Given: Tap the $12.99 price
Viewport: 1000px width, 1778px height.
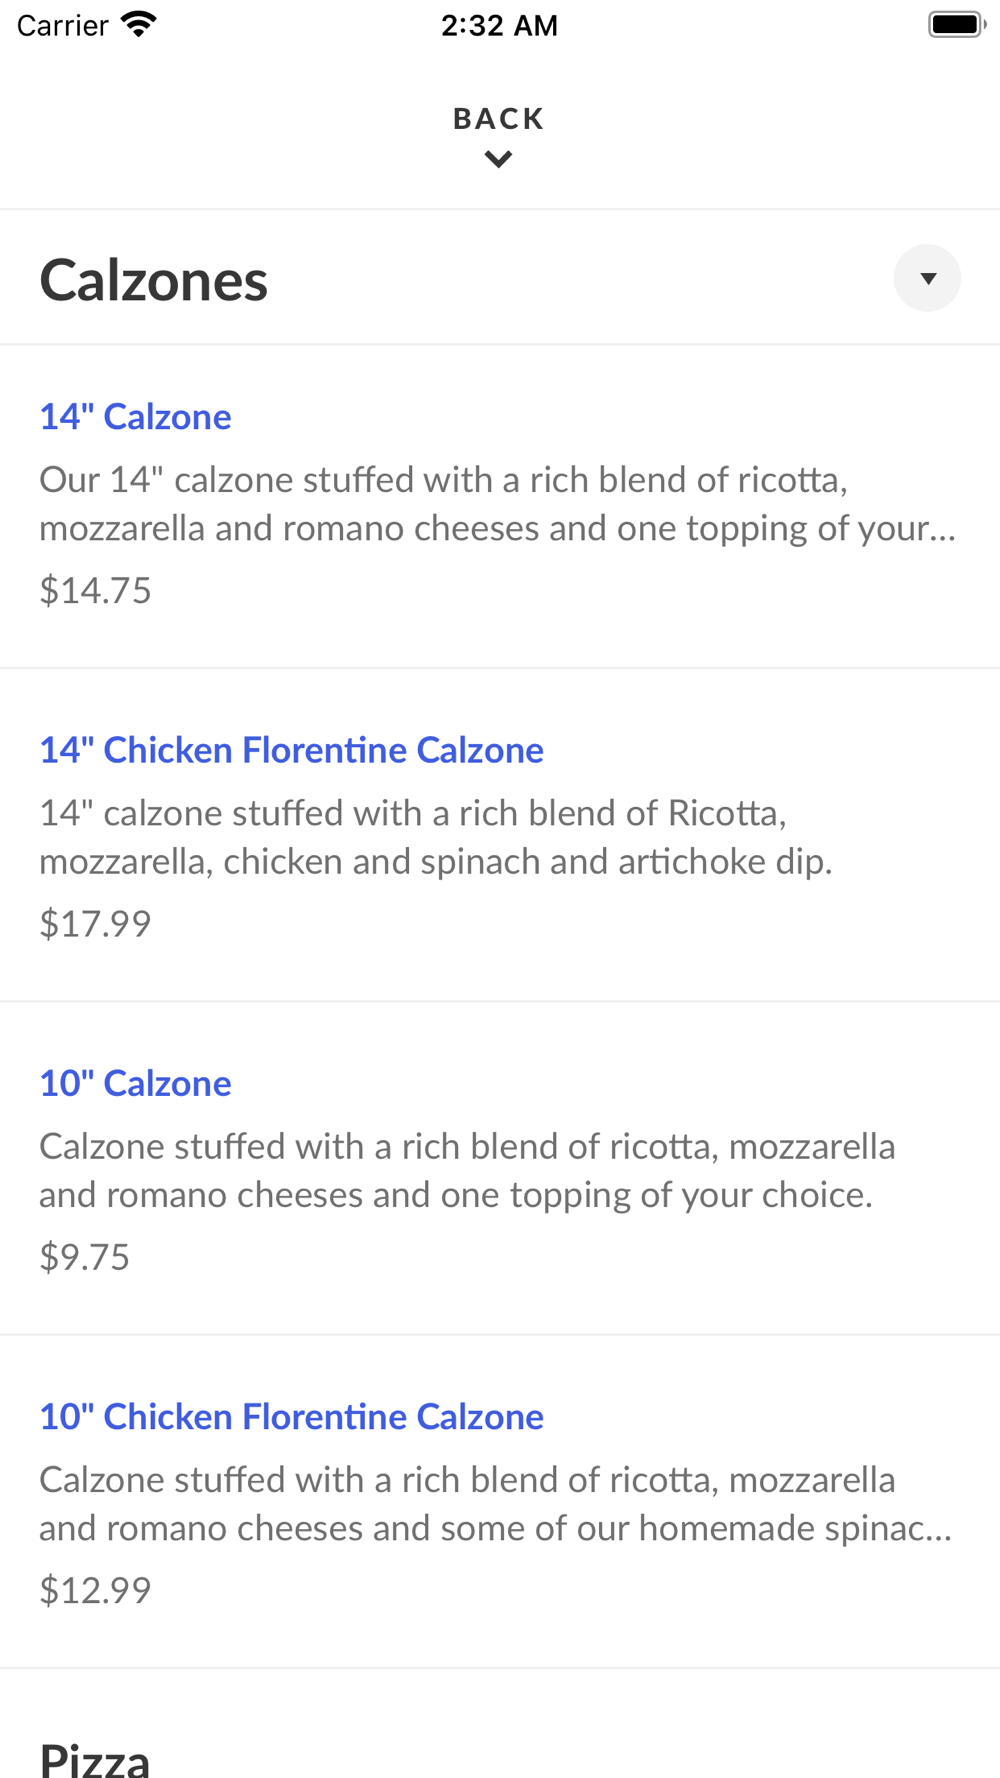Looking at the screenshot, I should pos(95,1589).
